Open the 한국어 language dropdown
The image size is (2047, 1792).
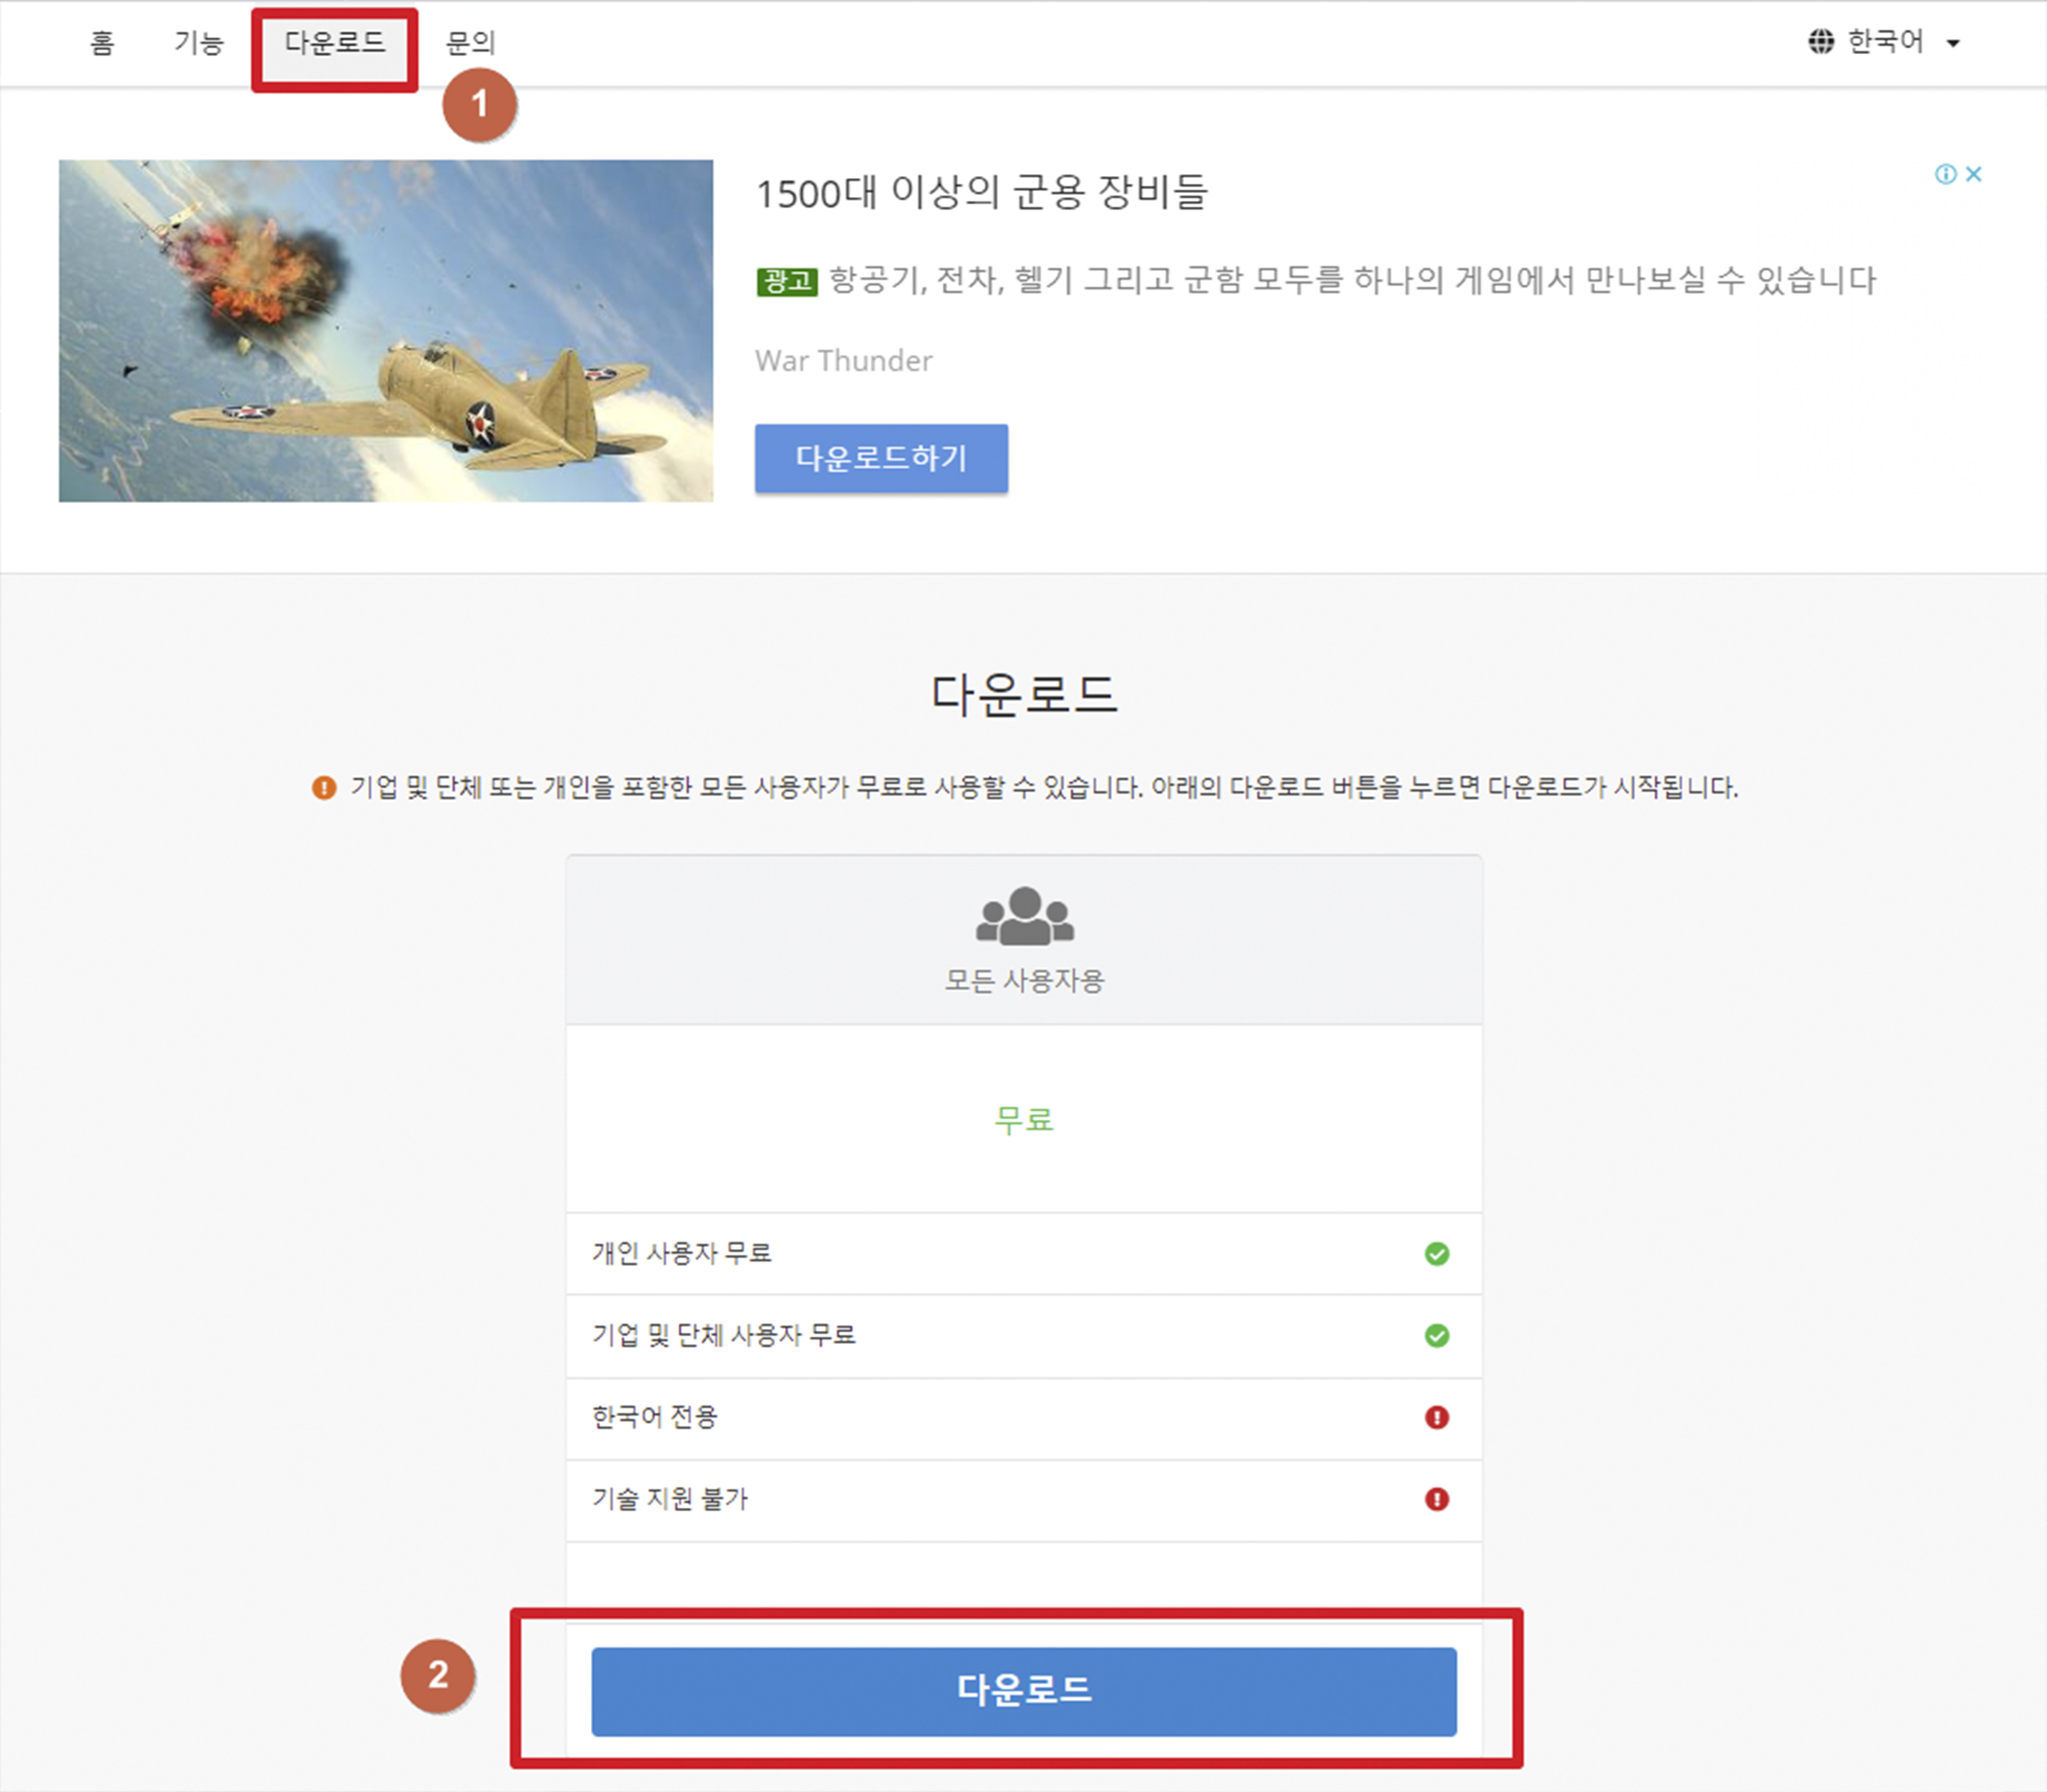[1885, 42]
